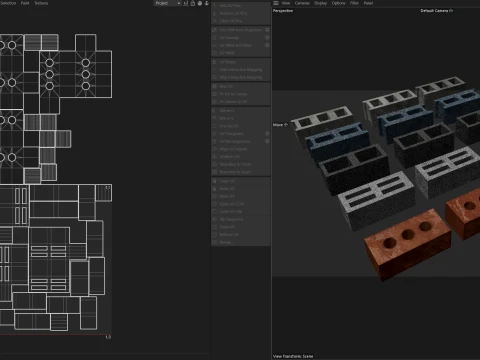Click Start Interactive Mapping
This screenshot has height=360, width=480.
(241, 70)
